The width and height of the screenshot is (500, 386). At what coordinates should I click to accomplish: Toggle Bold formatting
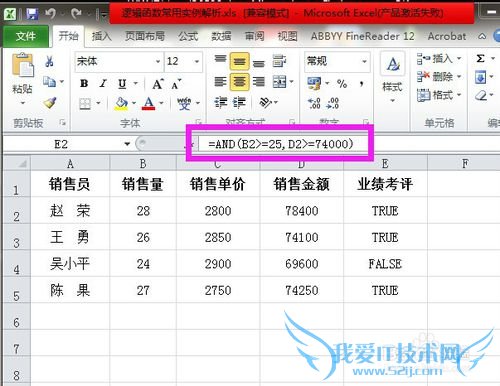[x=84, y=83]
